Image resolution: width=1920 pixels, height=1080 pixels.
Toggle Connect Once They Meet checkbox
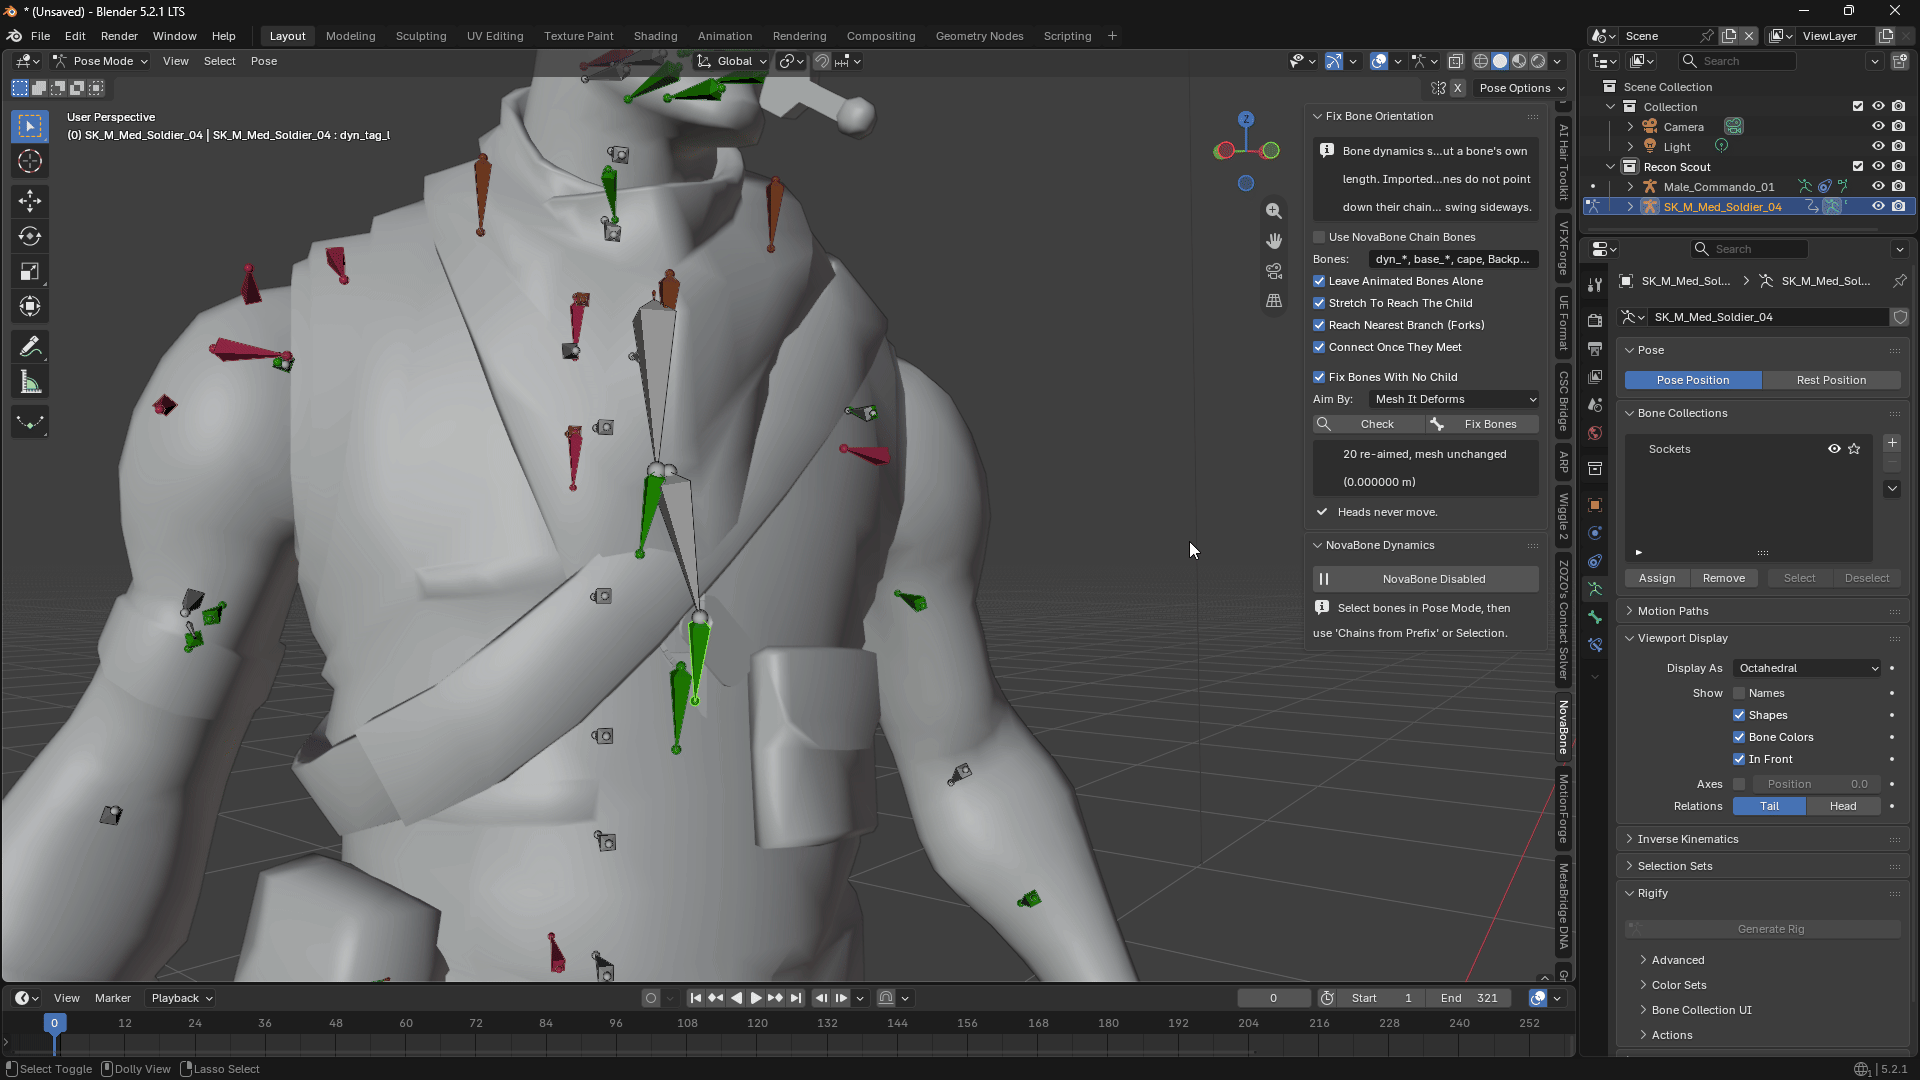point(1319,347)
